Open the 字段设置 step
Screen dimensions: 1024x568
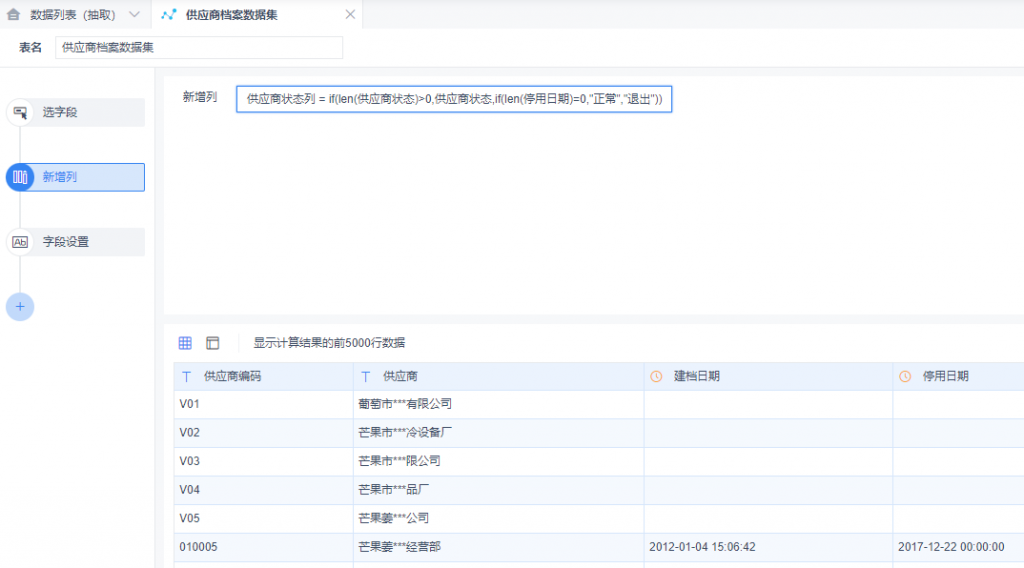[75, 242]
